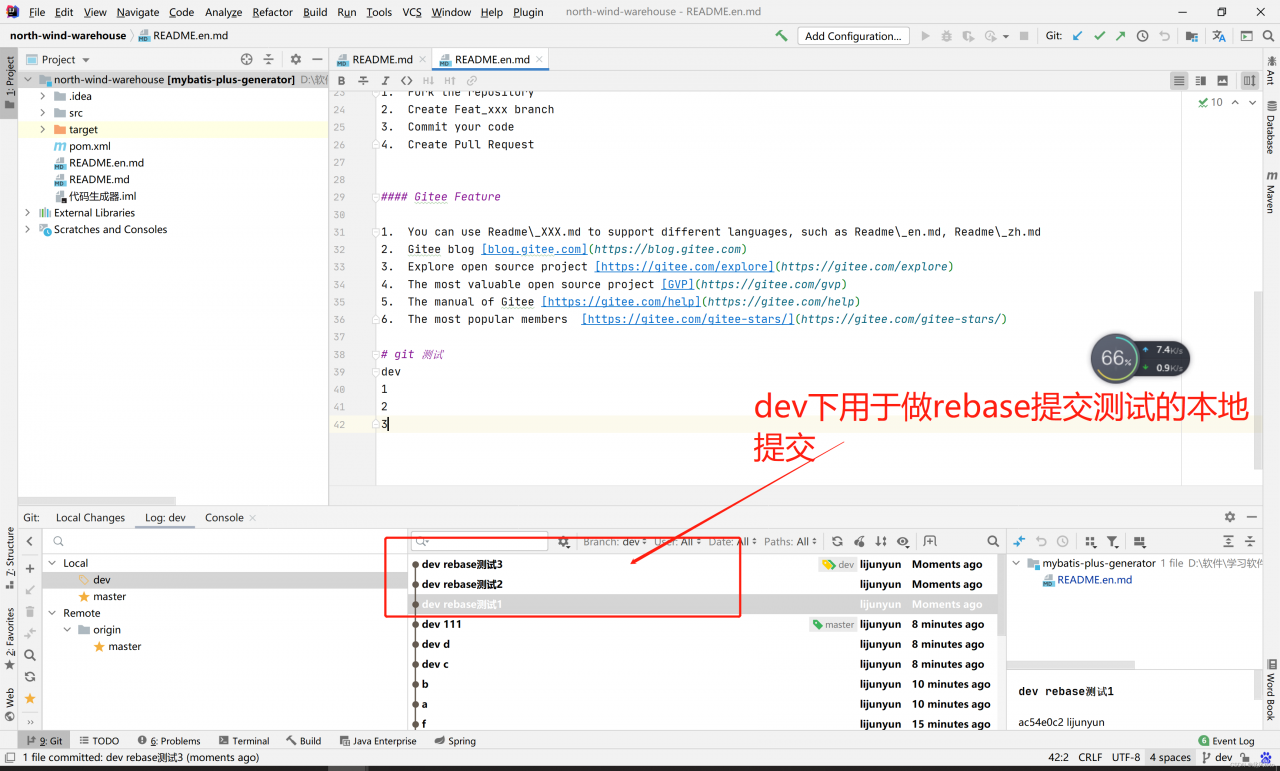Toggle eye view options in Git log
Image resolution: width=1280 pixels, height=771 pixels.
tap(903, 542)
